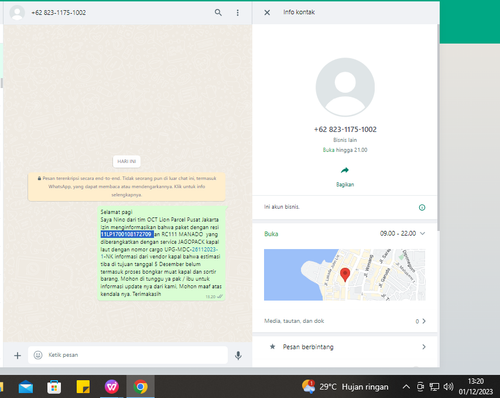Close the Info kontak panel
This screenshot has height=398, width=500.
pos(267,13)
